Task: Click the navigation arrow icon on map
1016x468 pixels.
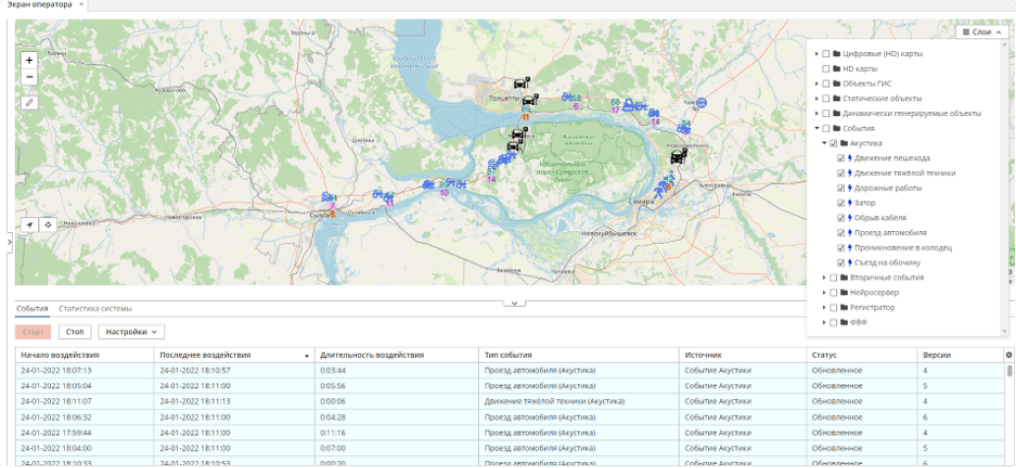Action: coord(30,224)
